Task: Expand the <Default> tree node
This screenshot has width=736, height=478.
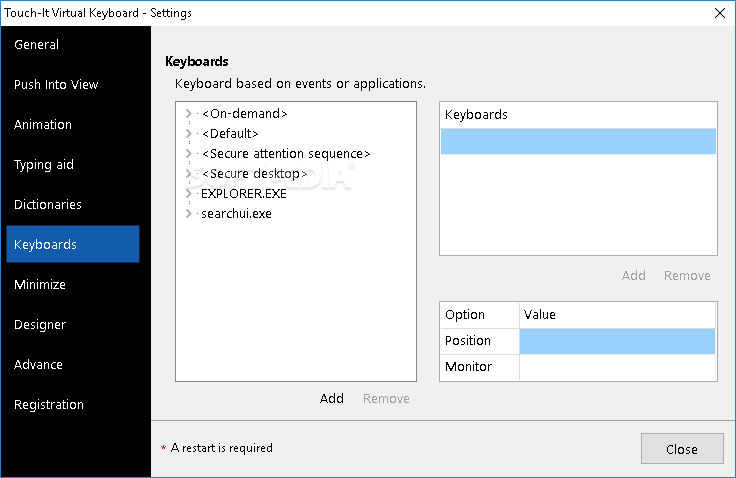Action: [x=189, y=134]
